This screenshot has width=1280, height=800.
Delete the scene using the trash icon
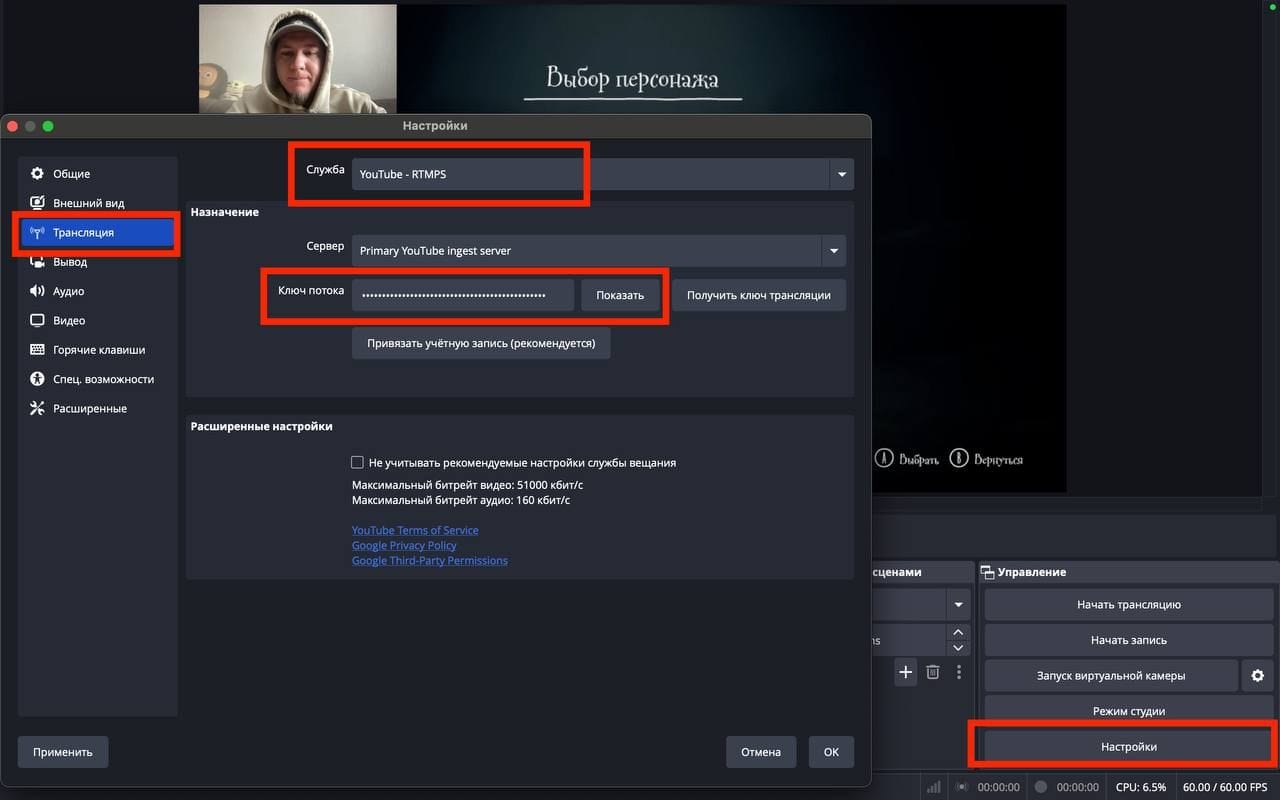point(932,672)
